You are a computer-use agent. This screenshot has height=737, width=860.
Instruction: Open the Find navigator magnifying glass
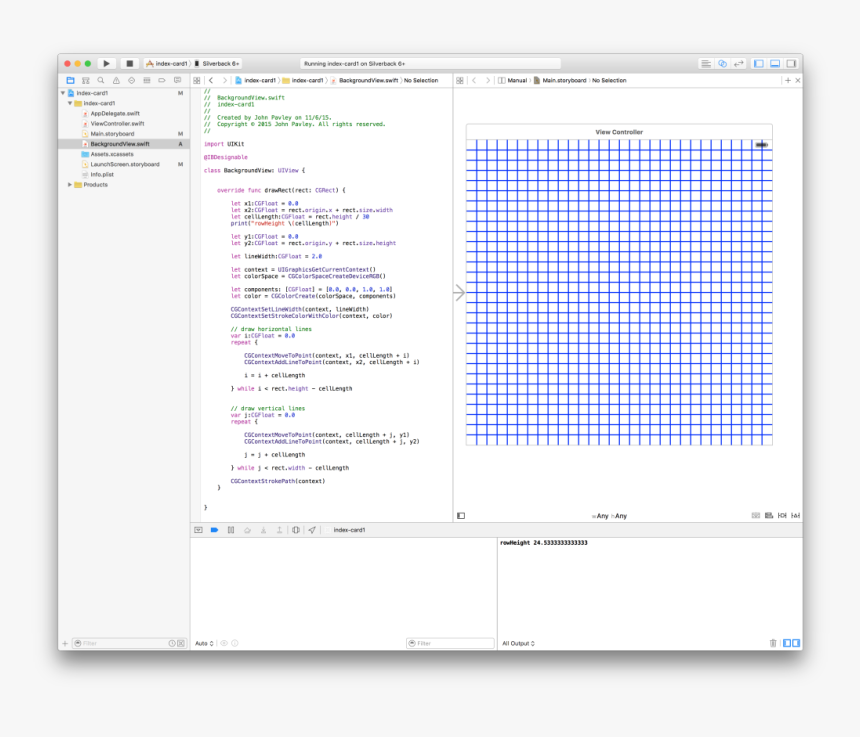click(x=101, y=81)
